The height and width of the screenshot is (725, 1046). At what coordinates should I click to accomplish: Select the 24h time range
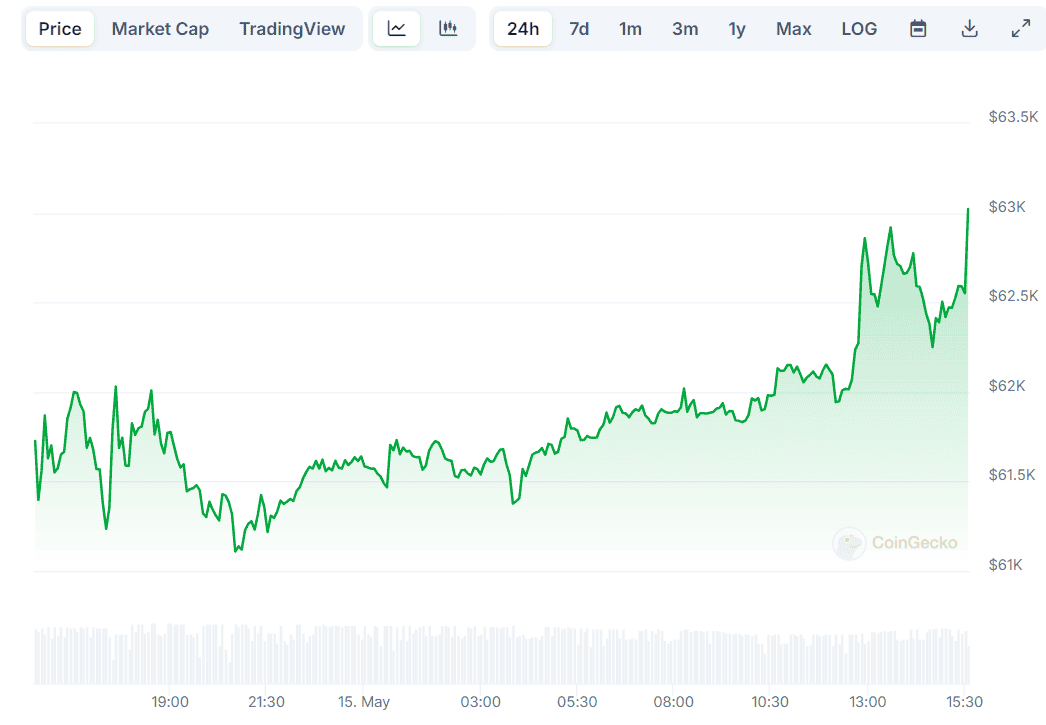tap(523, 29)
